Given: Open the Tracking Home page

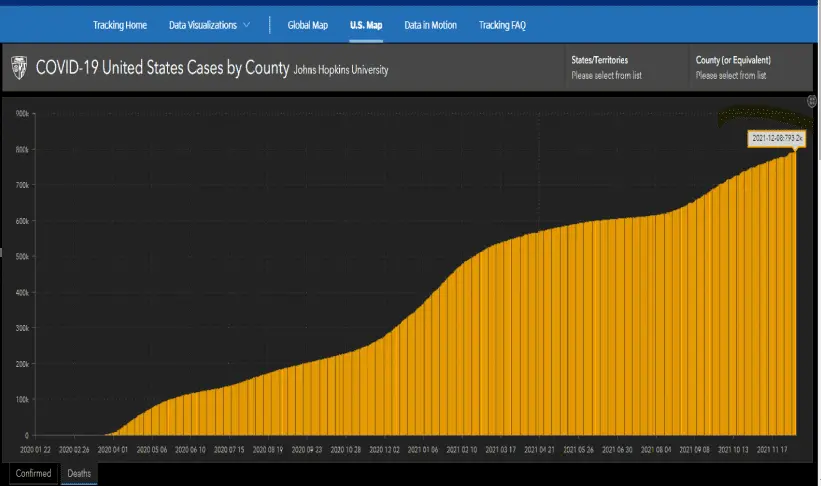Looking at the screenshot, I should (120, 24).
